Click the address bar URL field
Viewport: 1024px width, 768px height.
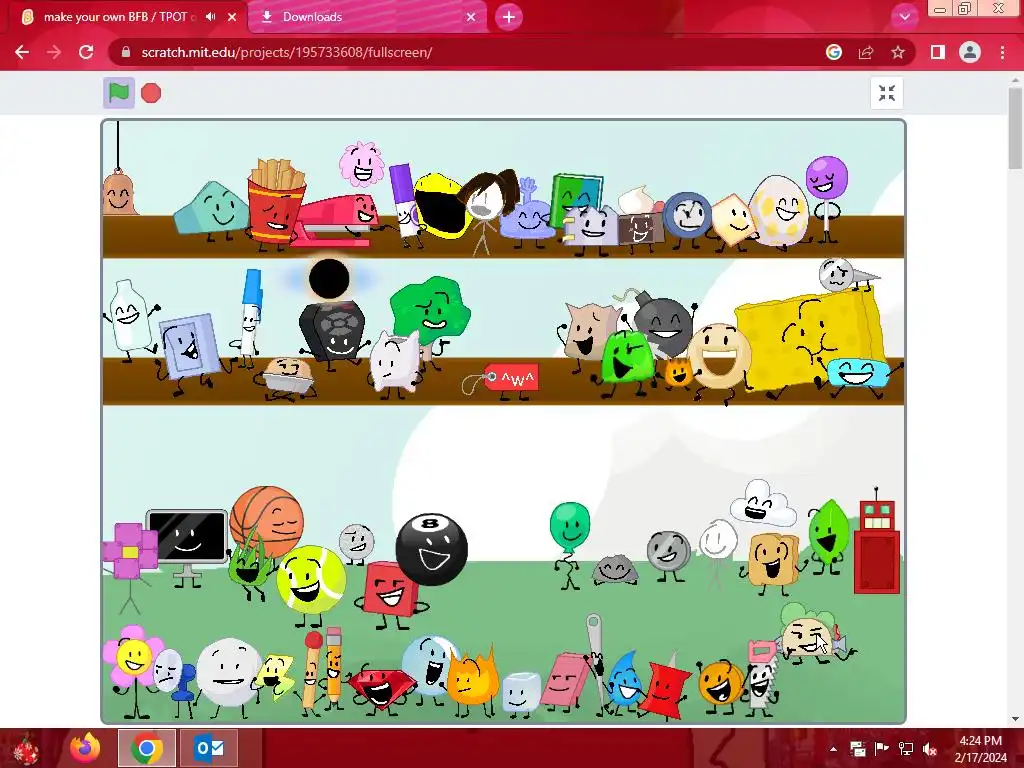pos(470,52)
